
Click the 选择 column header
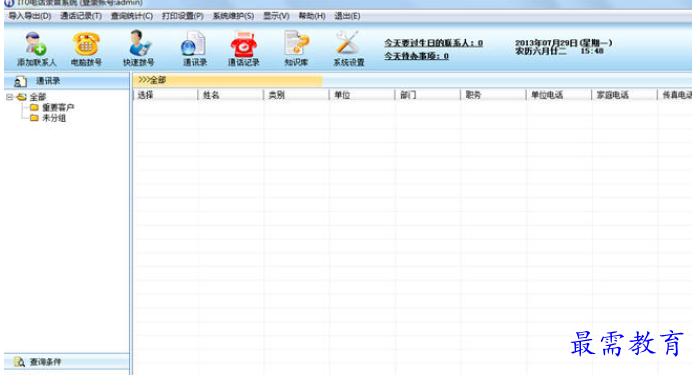tap(165, 95)
